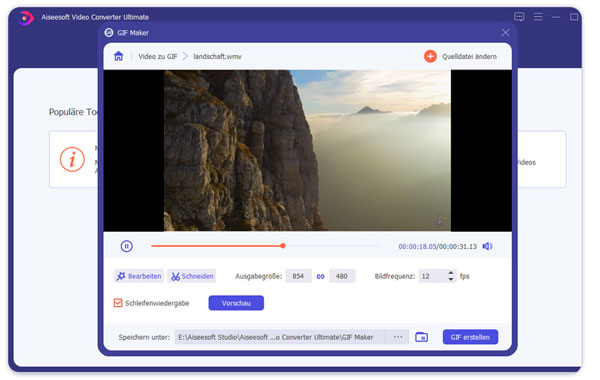
Task: Click the Speichern unter path field
Action: [280, 337]
